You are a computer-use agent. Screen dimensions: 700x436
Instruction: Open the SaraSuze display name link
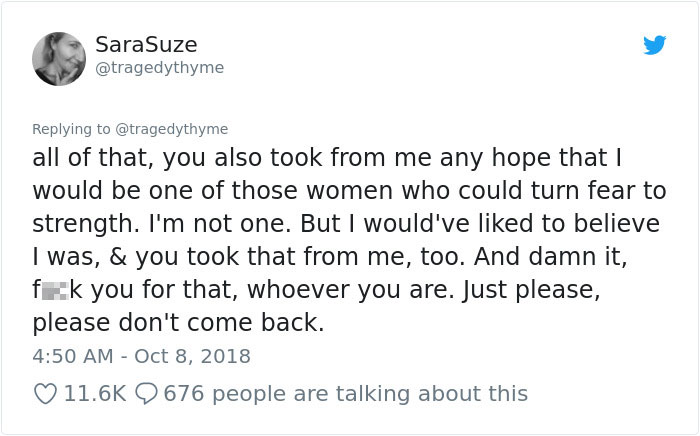click(x=146, y=45)
